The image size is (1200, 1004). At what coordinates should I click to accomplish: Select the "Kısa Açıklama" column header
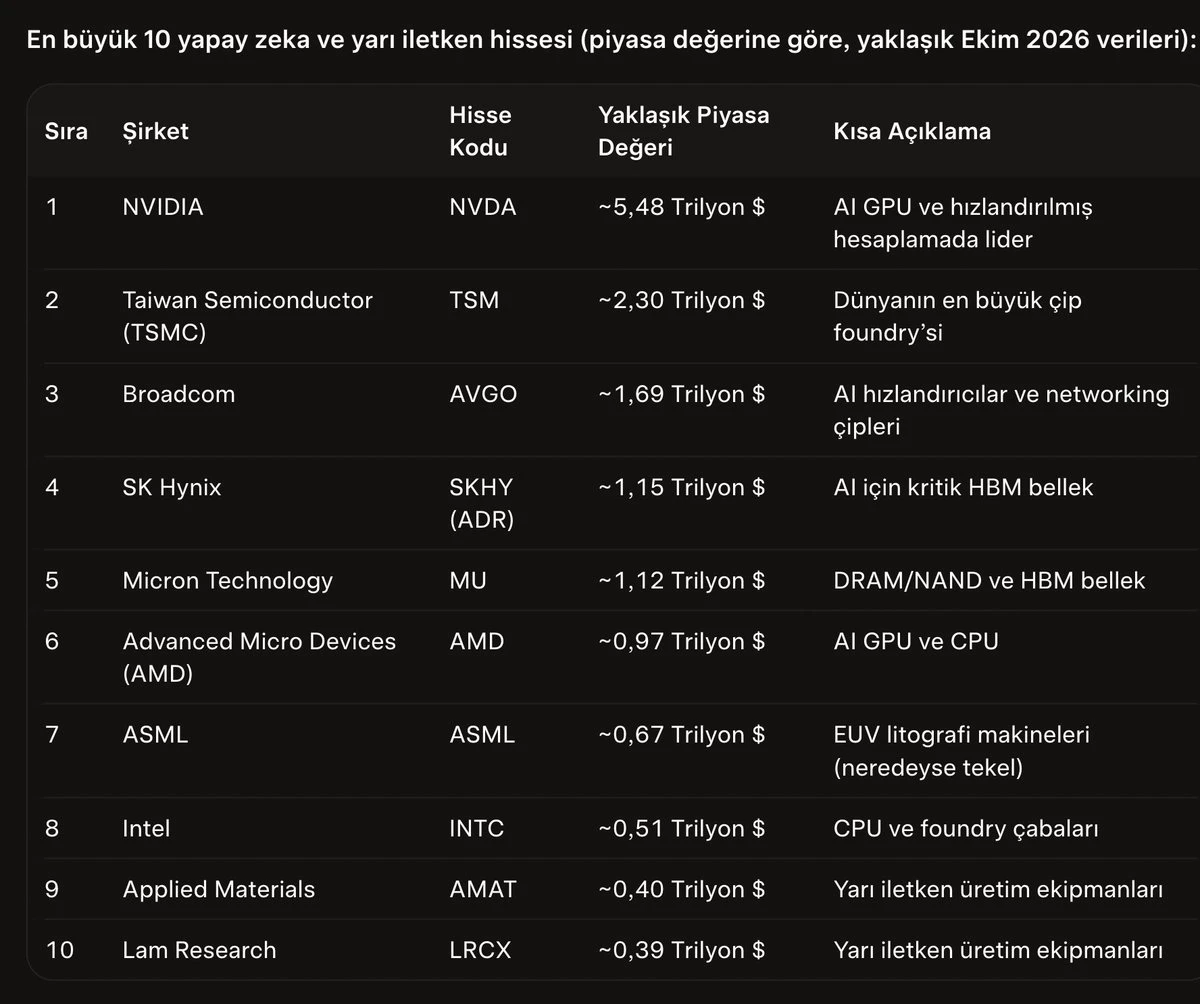pyautogui.click(x=912, y=131)
